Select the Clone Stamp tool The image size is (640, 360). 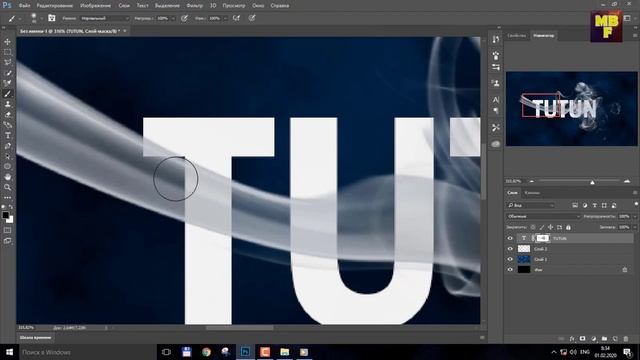pos(7,104)
